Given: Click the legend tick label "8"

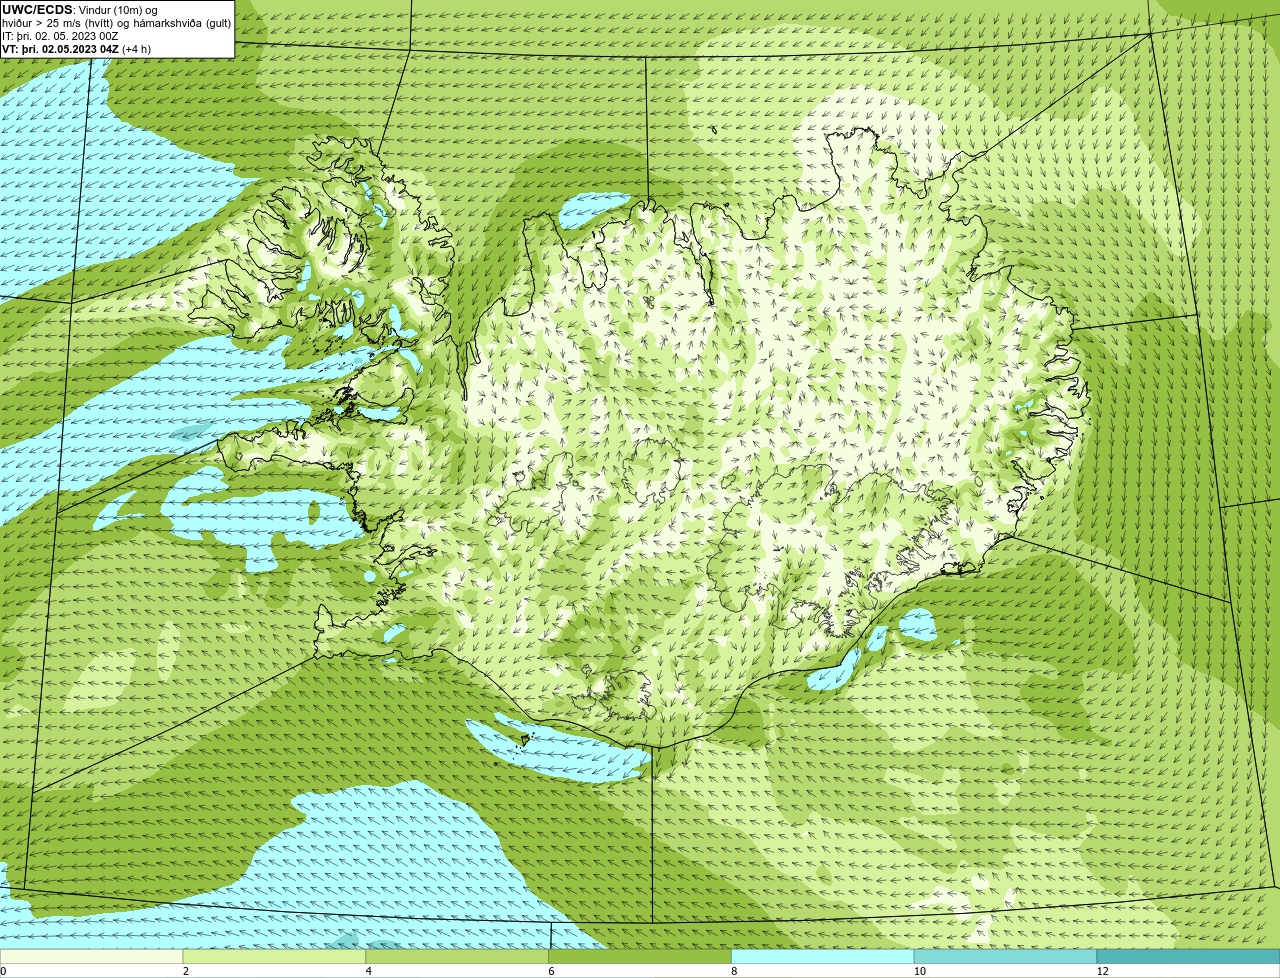Looking at the screenshot, I should pos(733,971).
